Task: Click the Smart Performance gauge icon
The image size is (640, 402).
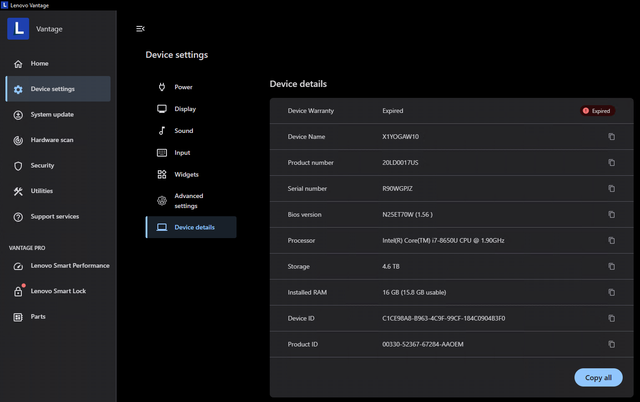Action: pos(18,266)
